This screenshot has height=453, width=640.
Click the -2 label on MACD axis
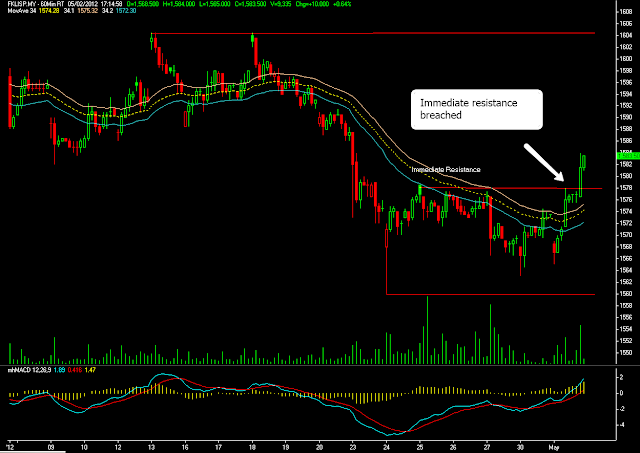coord(621,409)
